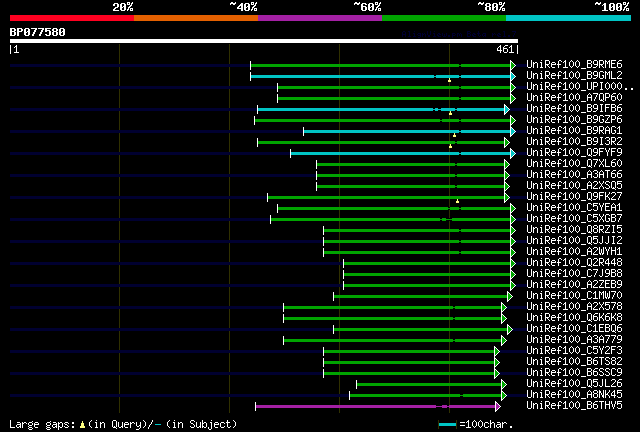Click the UniRef100_C1MW70 label

(x=574, y=296)
